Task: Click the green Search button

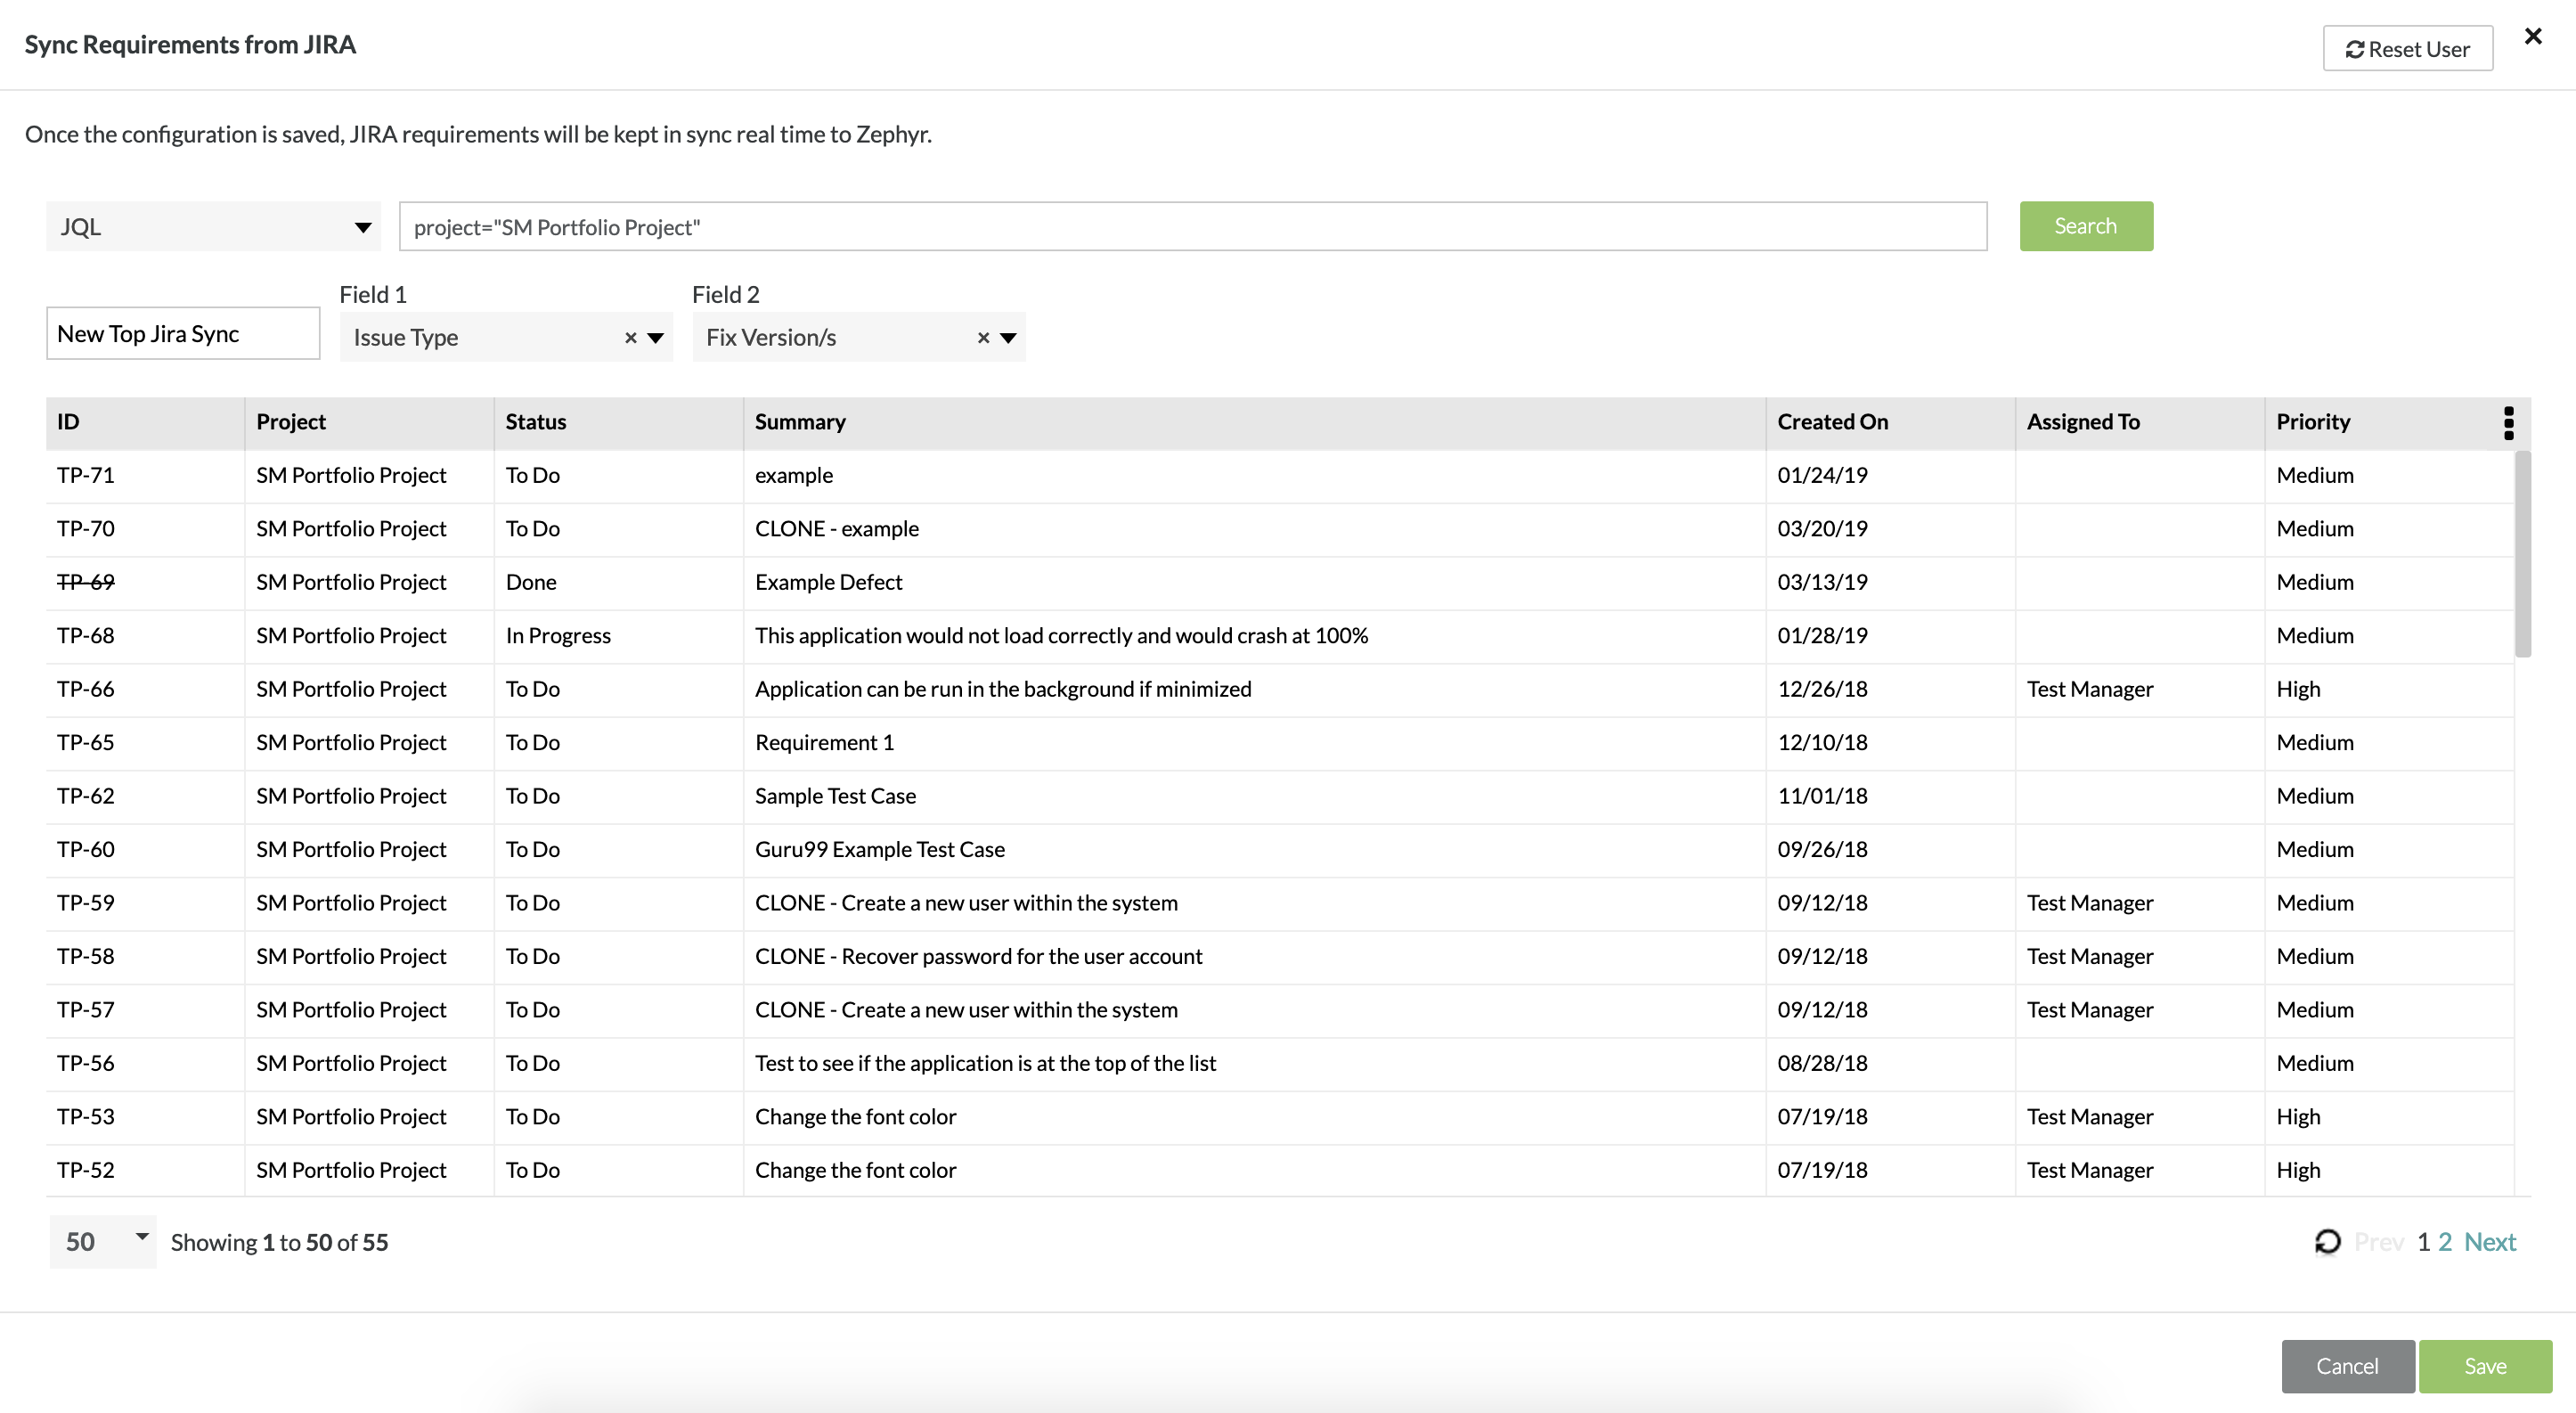Action: 2086,226
